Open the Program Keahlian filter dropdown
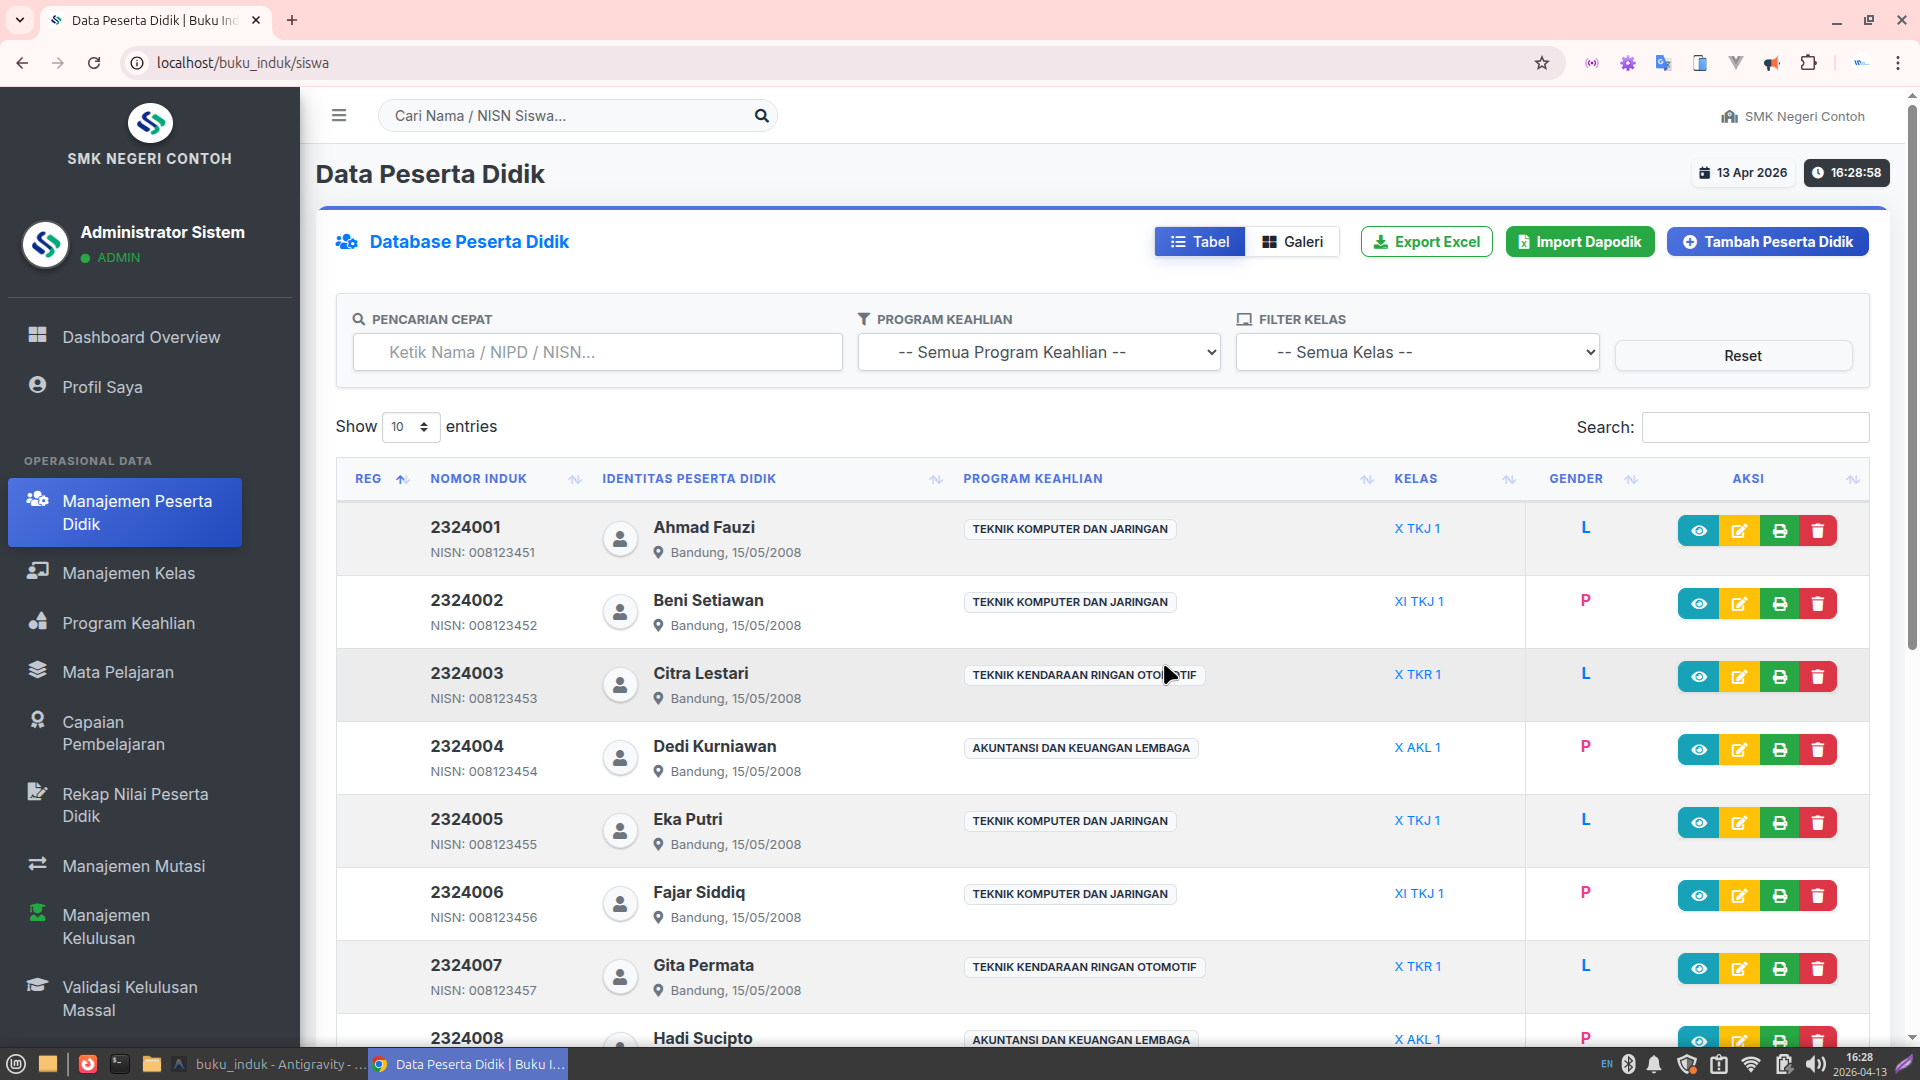 pyautogui.click(x=1039, y=352)
